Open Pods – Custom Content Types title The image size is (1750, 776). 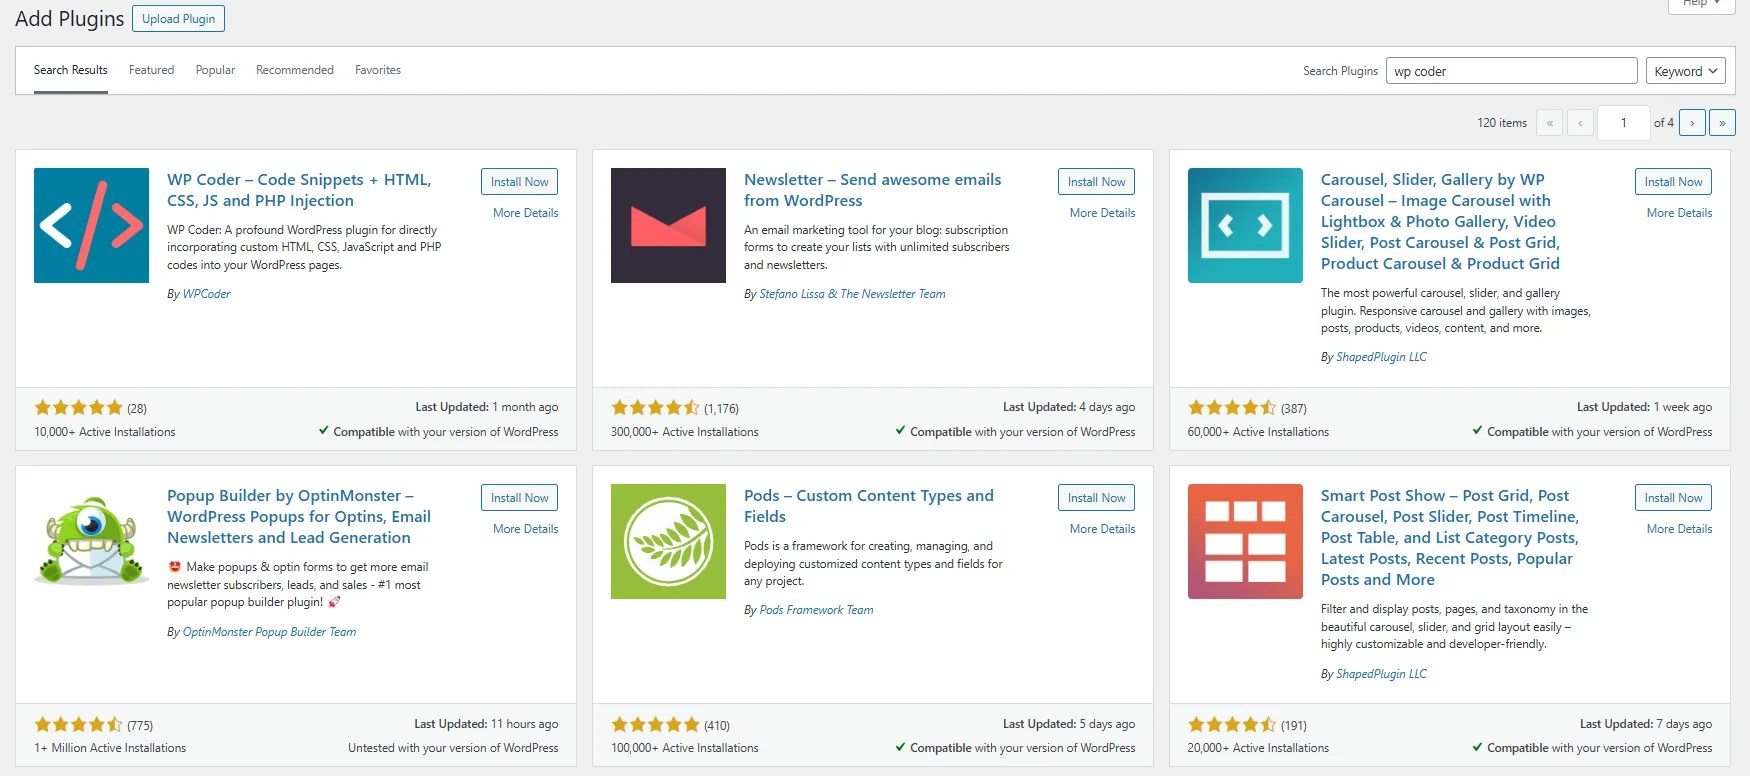pyautogui.click(x=869, y=506)
